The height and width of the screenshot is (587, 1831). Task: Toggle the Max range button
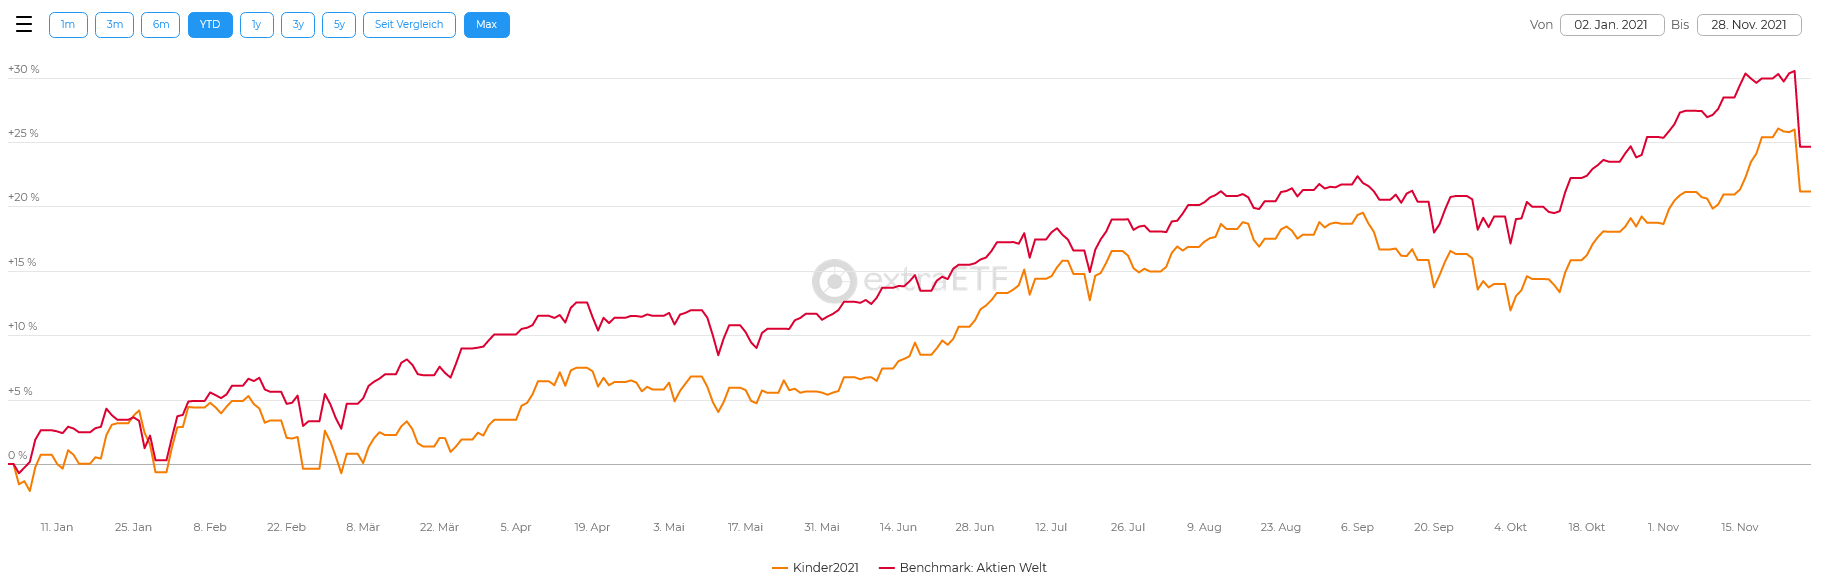[x=487, y=25]
